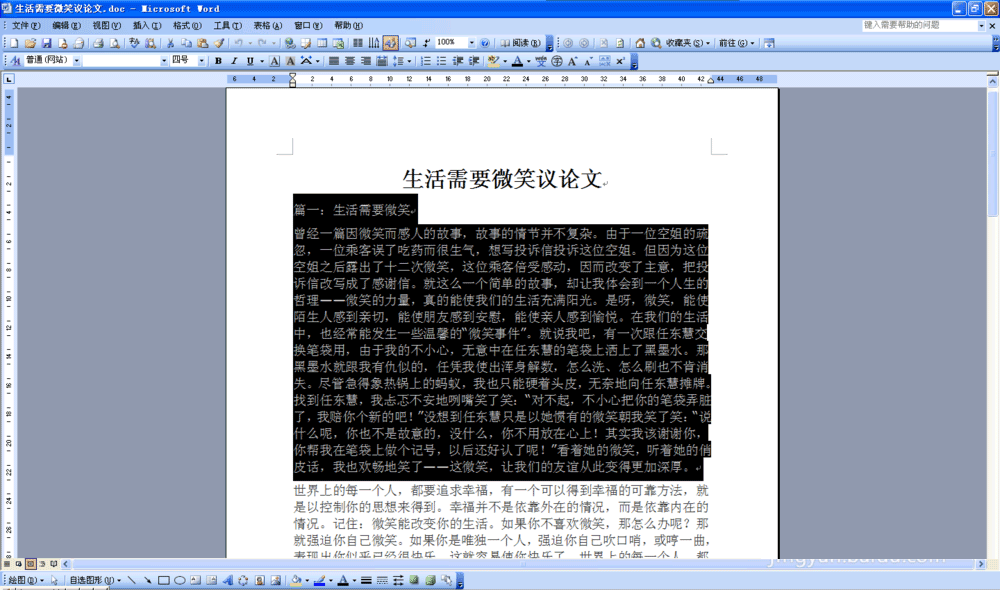This screenshot has height=590, width=1000.
Task: Click the Open file icon
Action: pyautogui.click(x=30, y=43)
